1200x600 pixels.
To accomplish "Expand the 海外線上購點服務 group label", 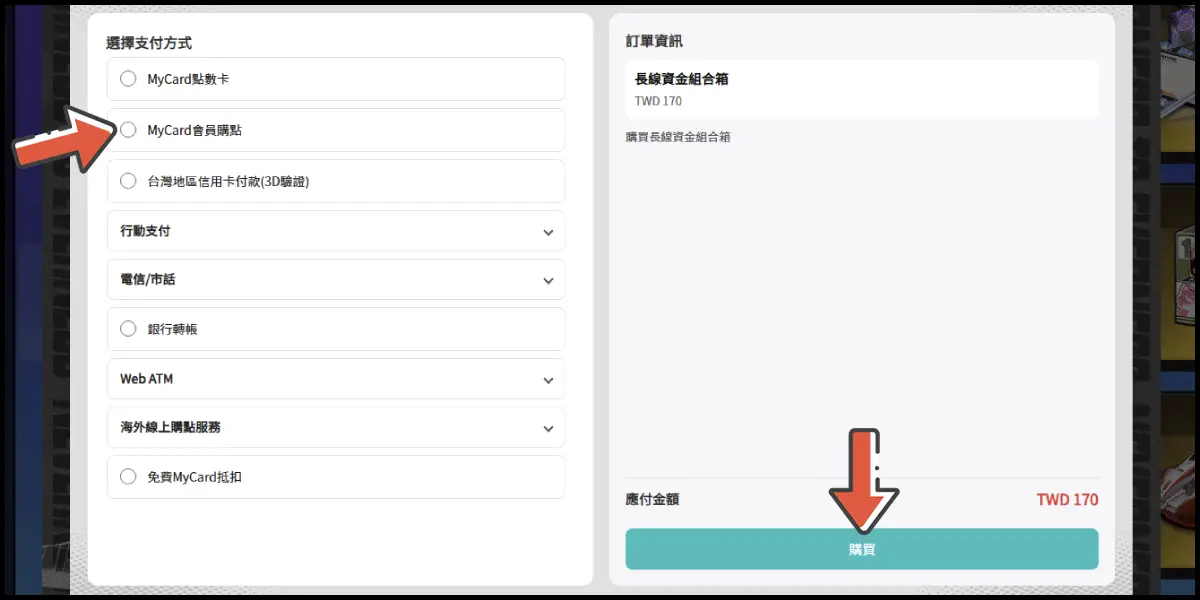I will point(171,427).
